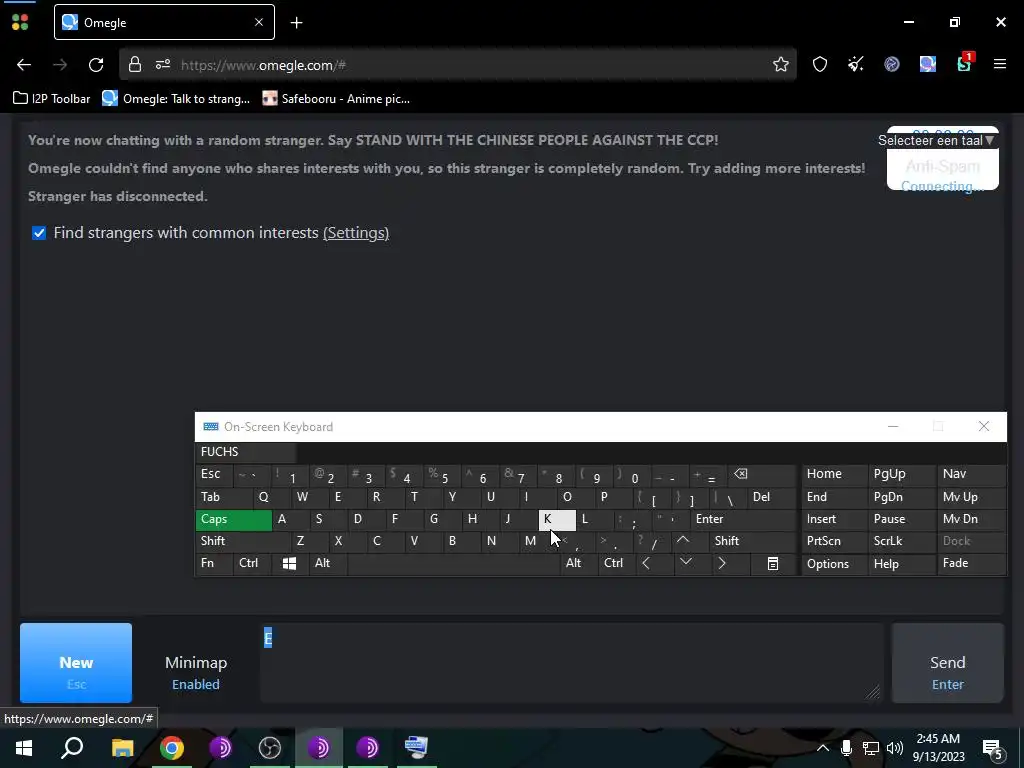This screenshot has height=768, width=1024.
Task: Open the browser hamburger menu
Action: [999, 64]
